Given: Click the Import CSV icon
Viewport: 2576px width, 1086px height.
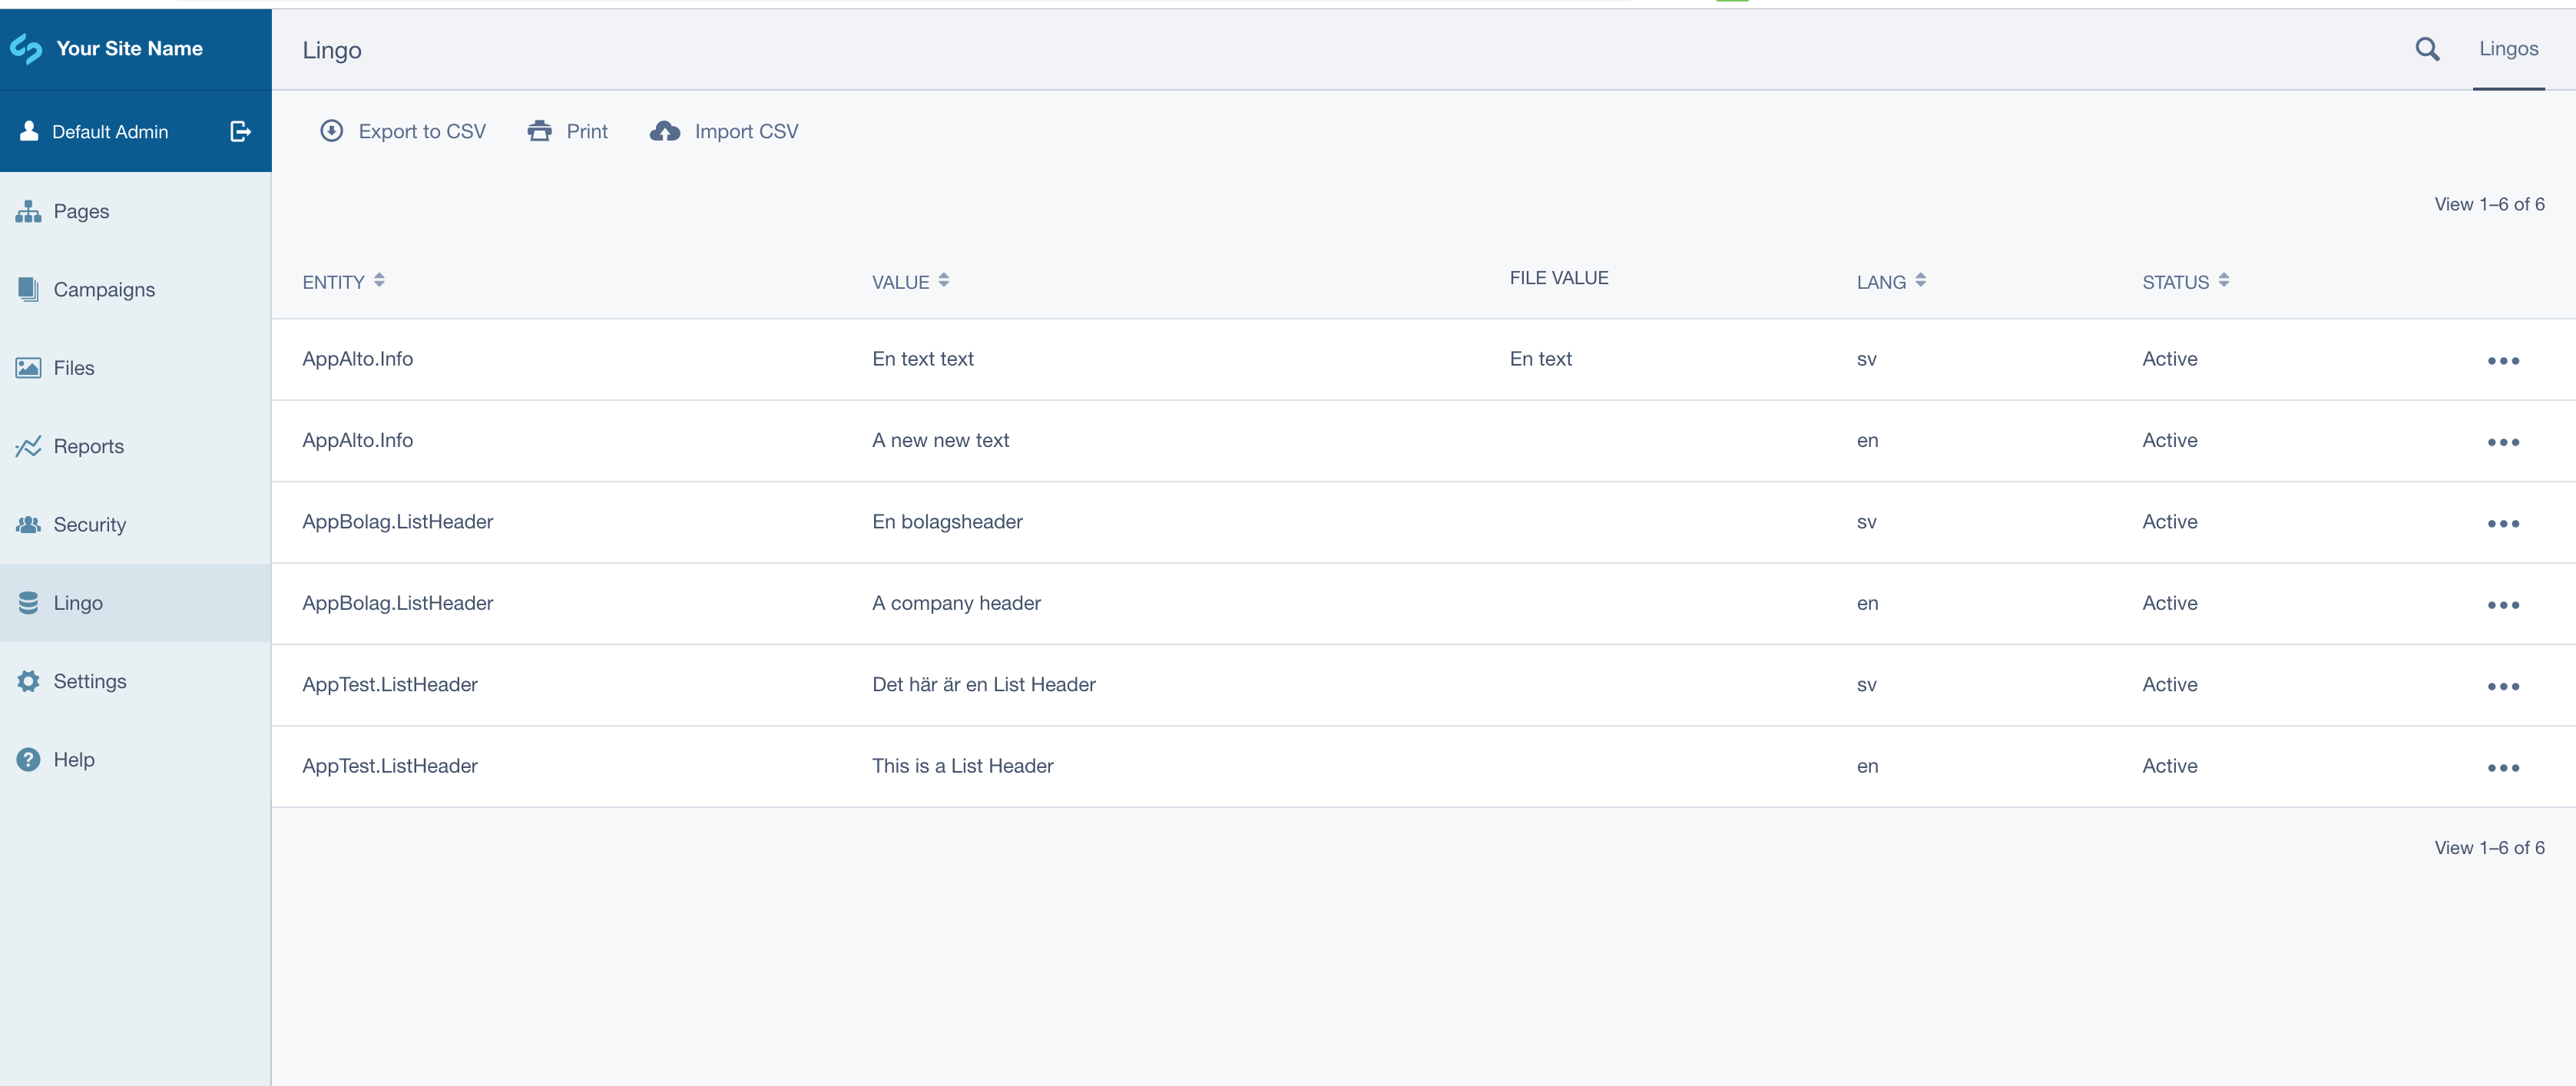Looking at the screenshot, I should pyautogui.click(x=664, y=130).
